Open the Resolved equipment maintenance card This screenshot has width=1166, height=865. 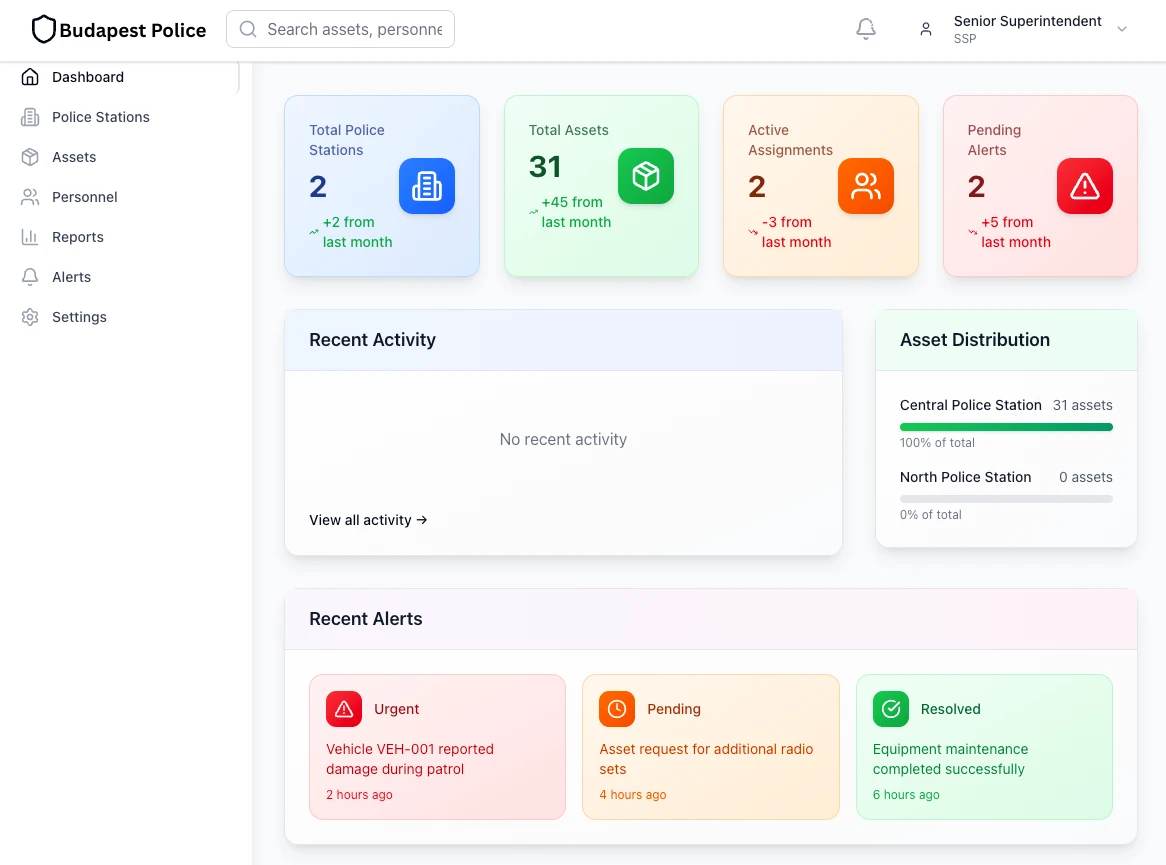(x=984, y=747)
